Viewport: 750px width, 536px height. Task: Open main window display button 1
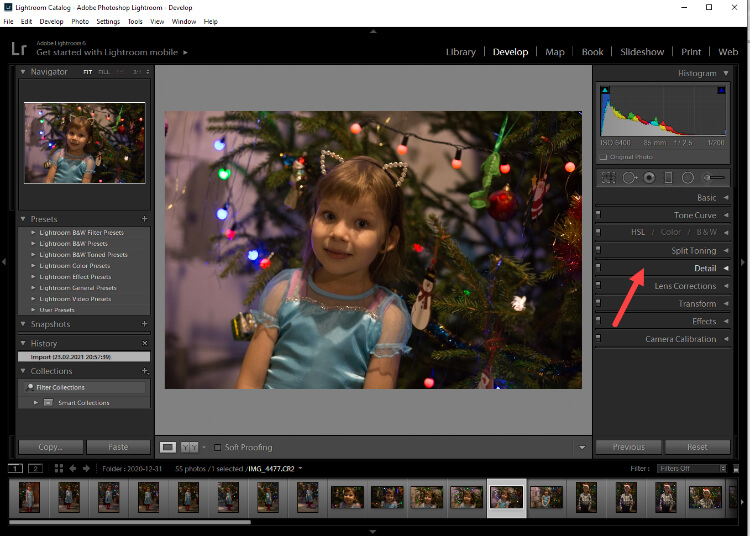point(15,469)
